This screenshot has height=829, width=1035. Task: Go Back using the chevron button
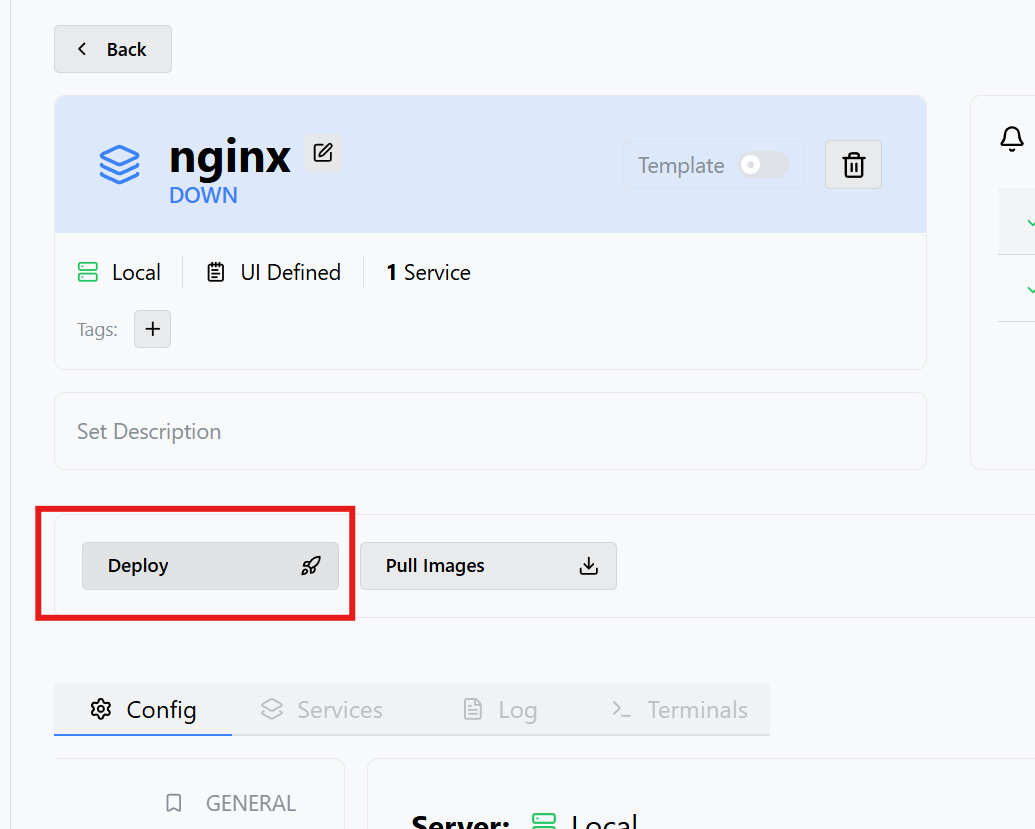[x=113, y=49]
